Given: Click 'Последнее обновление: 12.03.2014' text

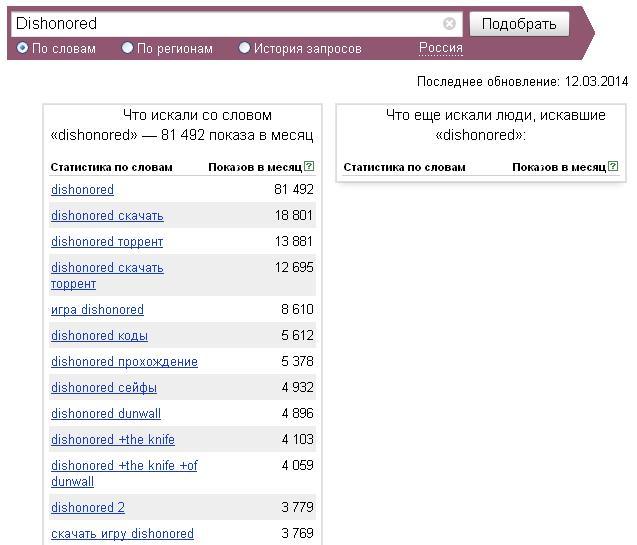Looking at the screenshot, I should pos(522,82).
